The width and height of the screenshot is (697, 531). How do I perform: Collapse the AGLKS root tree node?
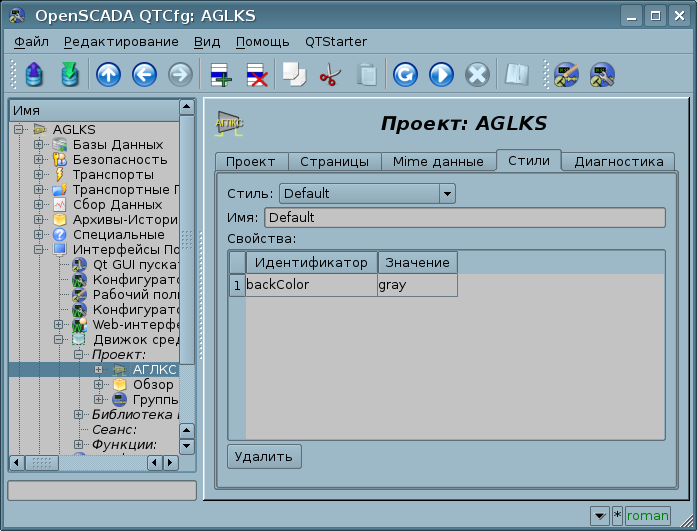point(19,130)
